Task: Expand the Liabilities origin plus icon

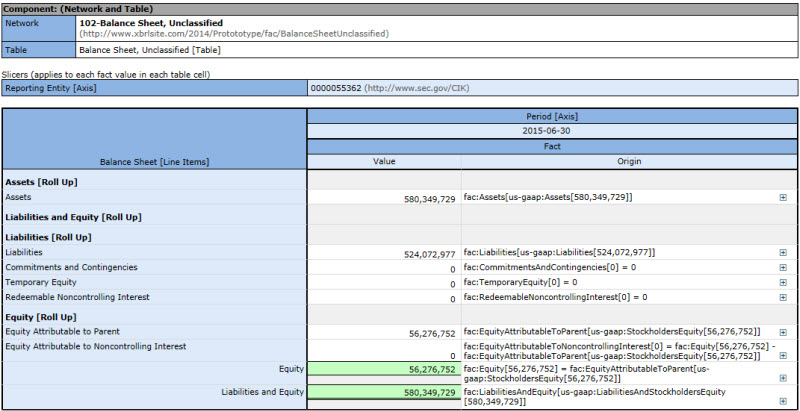Action: pyautogui.click(x=783, y=252)
